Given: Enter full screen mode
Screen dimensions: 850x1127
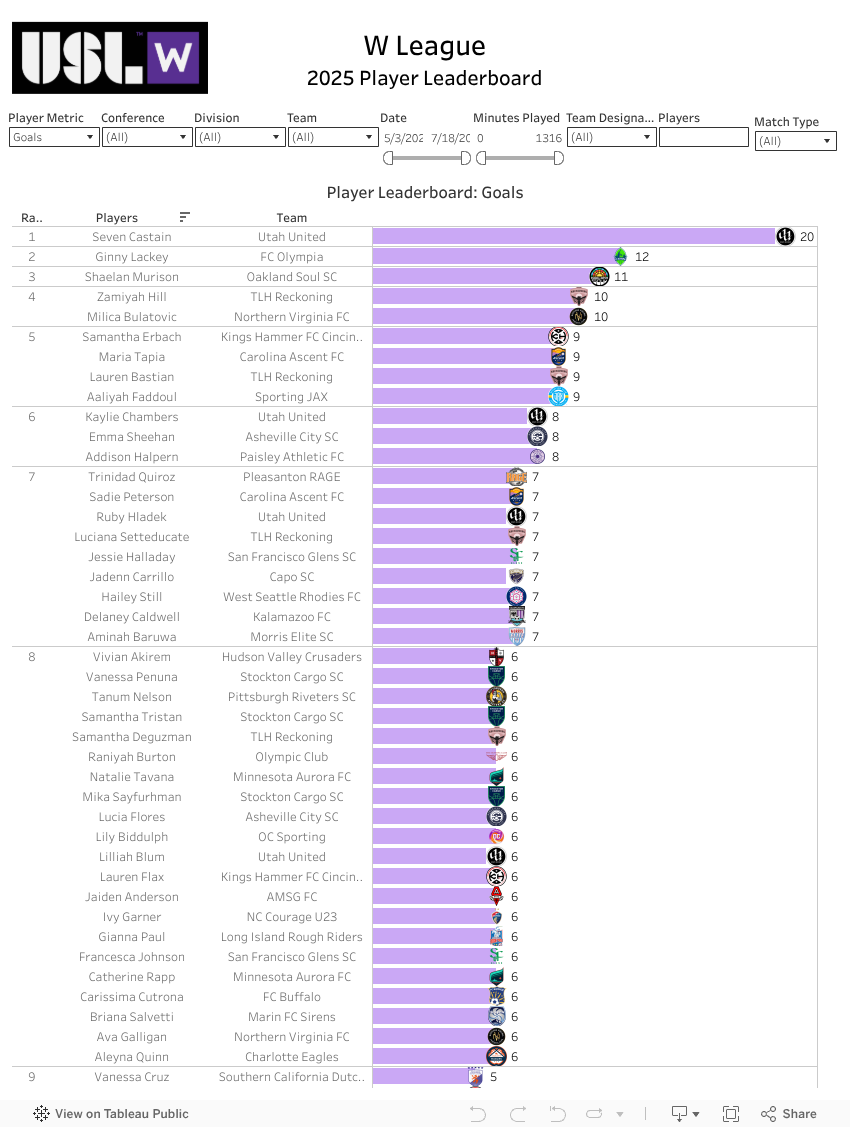Looking at the screenshot, I should (731, 1114).
